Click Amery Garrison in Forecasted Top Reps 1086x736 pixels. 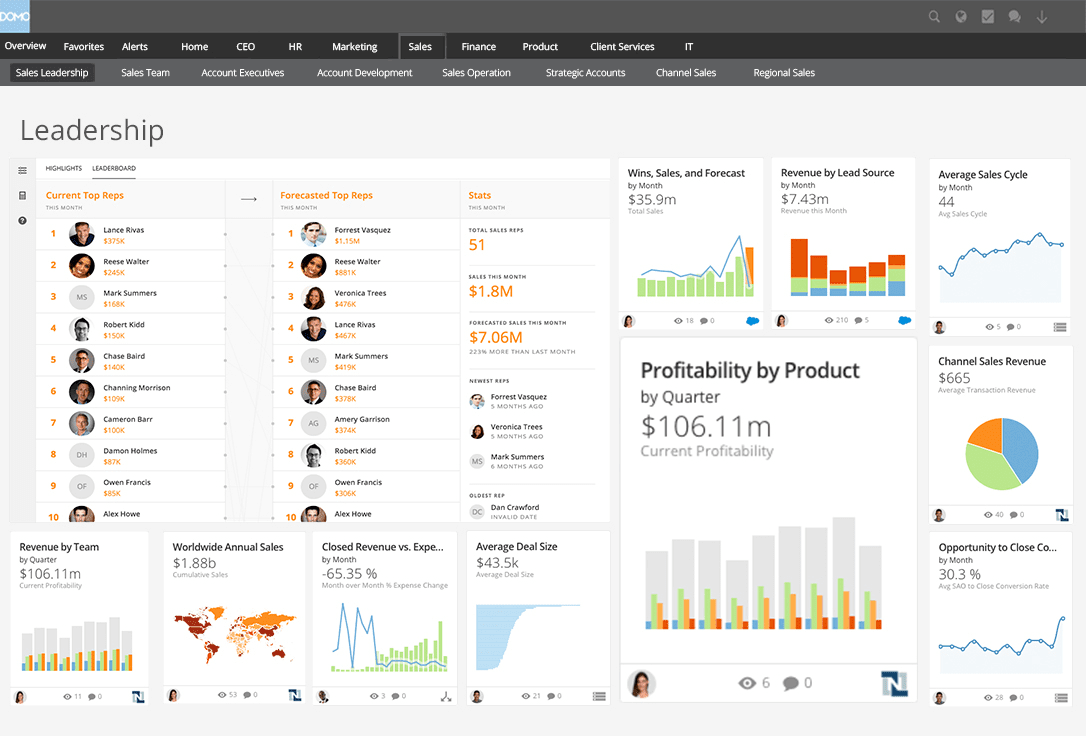coord(366,424)
